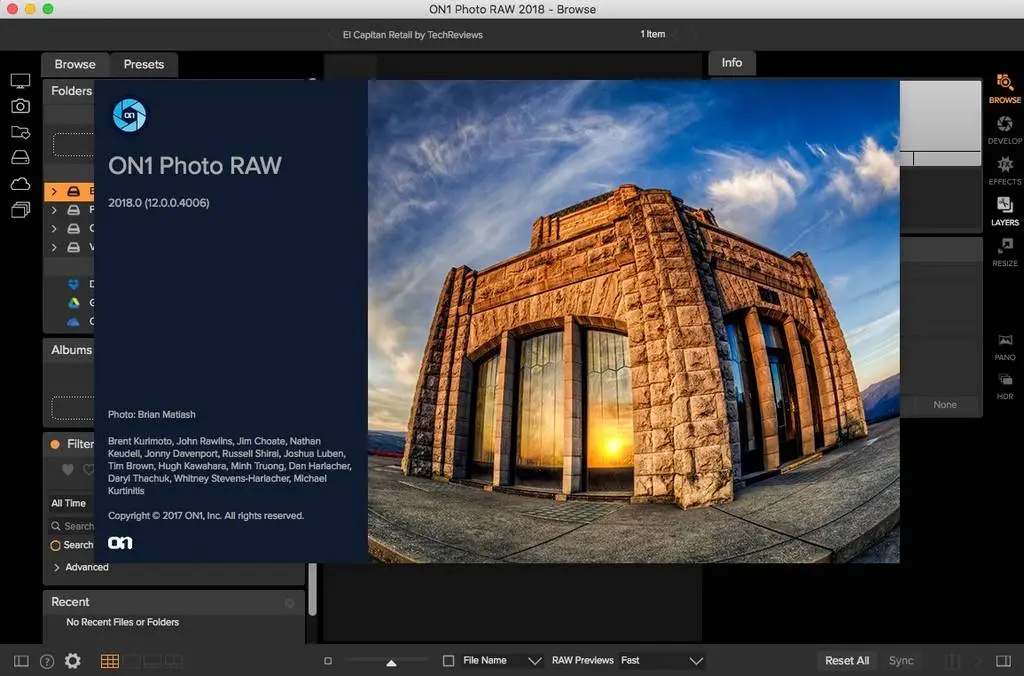Open the All Time date filter
This screenshot has height=676, width=1024.
coord(69,503)
